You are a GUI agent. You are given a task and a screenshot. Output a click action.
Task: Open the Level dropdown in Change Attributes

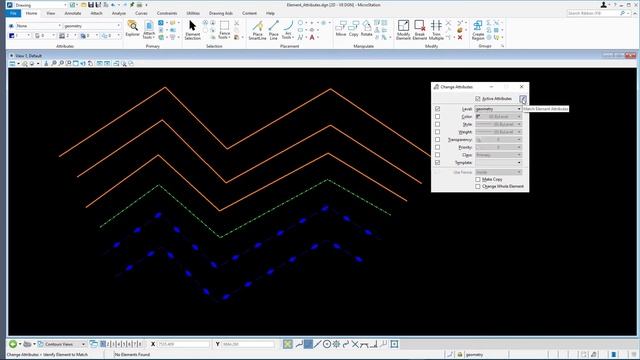click(x=498, y=109)
